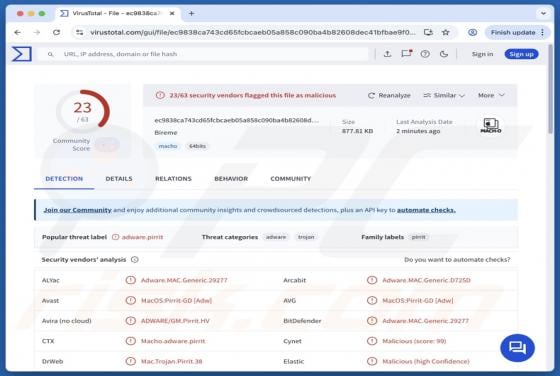The height and width of the screenshot is (376, 560).
Task: Click Do you want to automate checks?
Action: pos(457,260)
